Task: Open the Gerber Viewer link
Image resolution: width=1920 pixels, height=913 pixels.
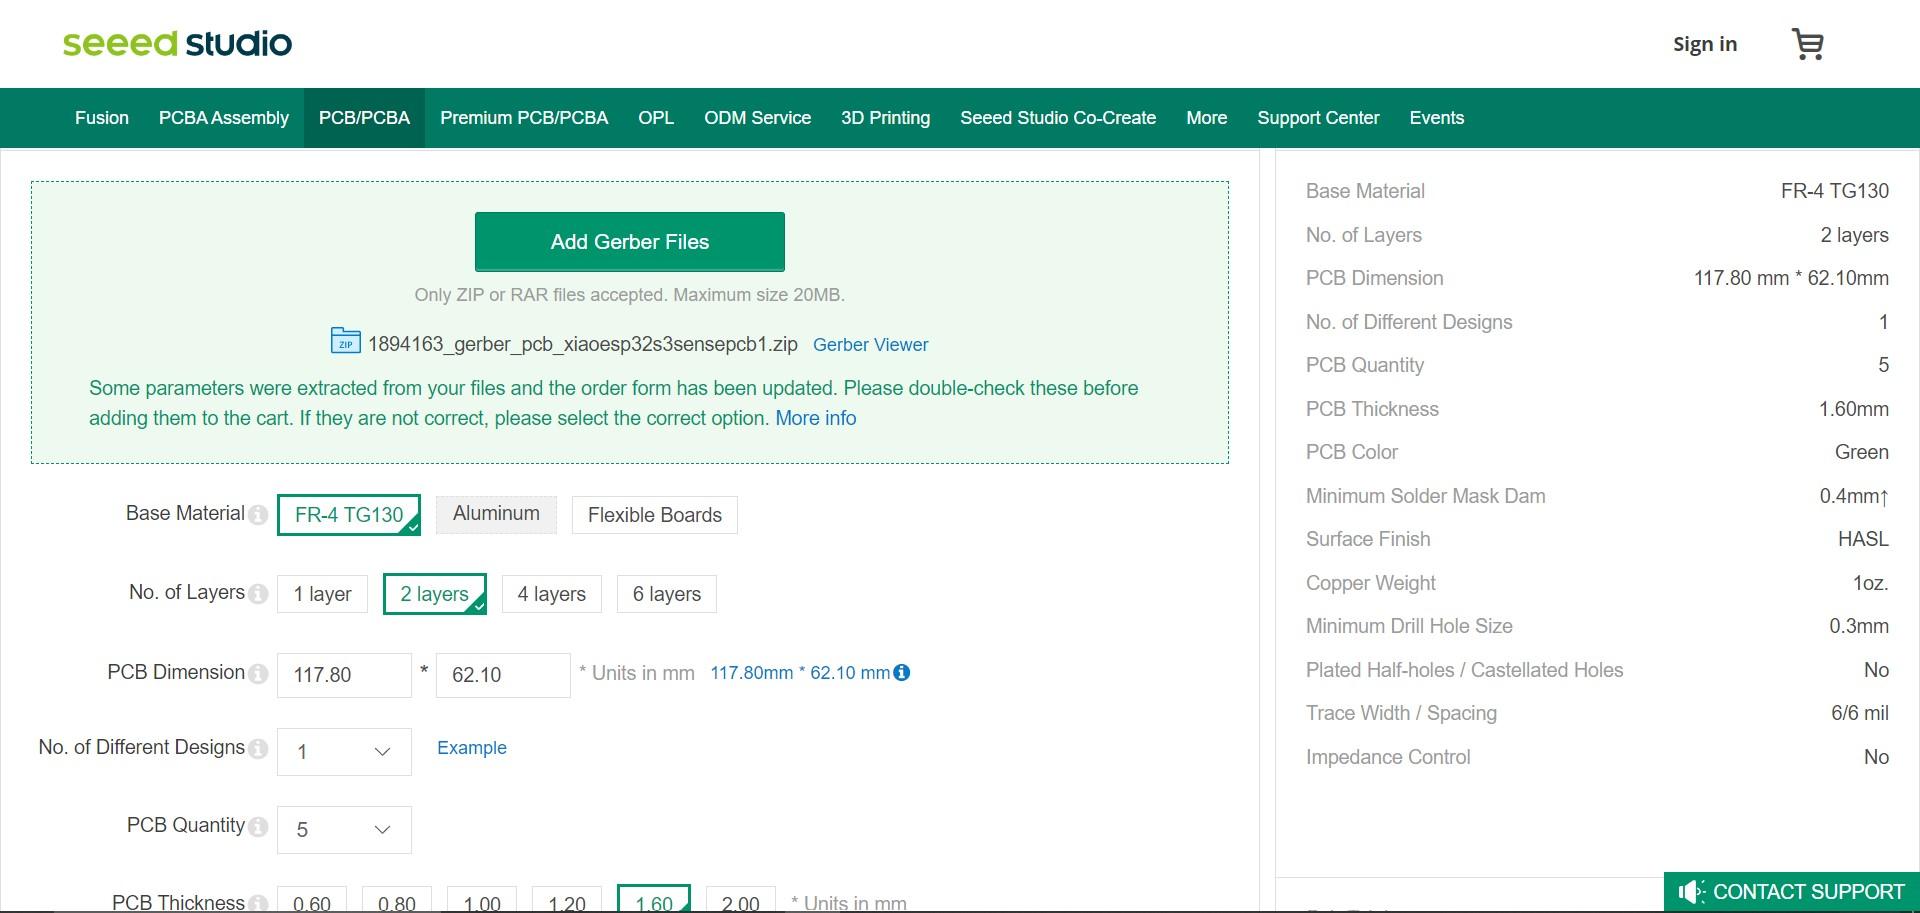Action: (870, 345)
